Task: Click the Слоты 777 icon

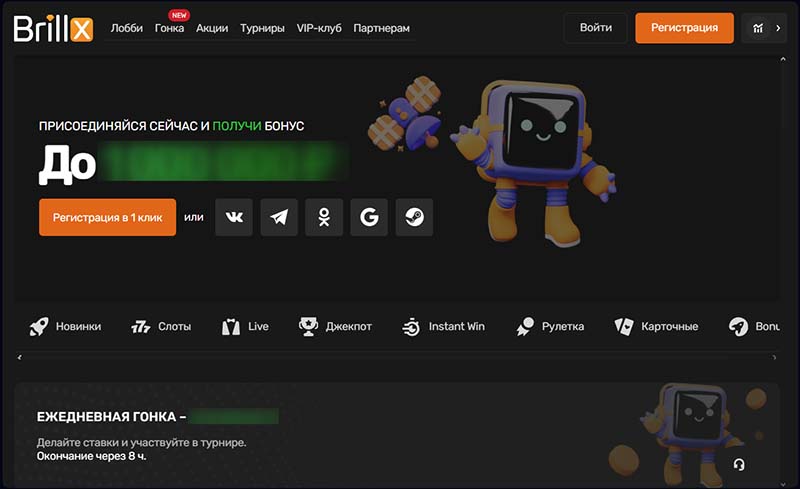Action: [140, 327]
